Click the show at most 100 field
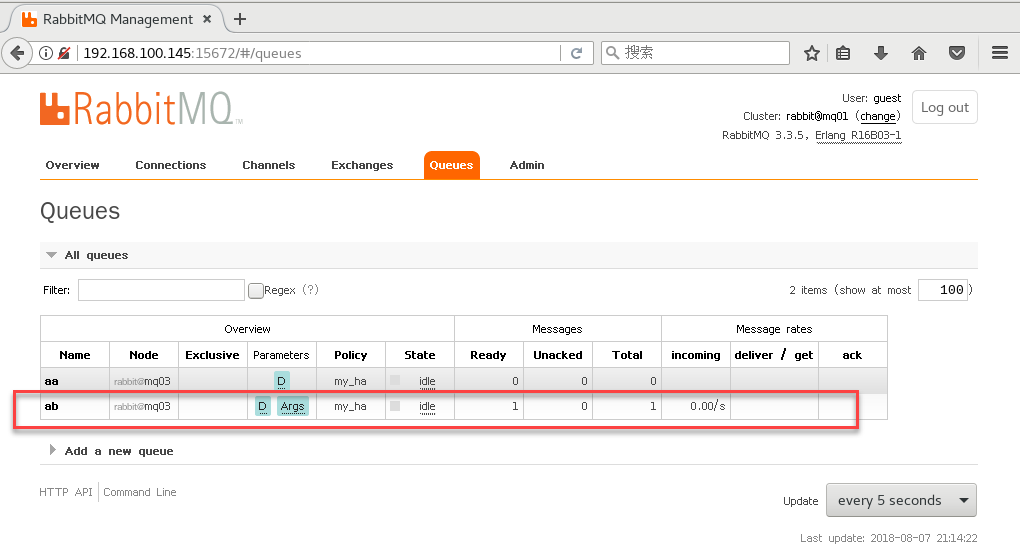1020x552 pixels. [943, 290]
